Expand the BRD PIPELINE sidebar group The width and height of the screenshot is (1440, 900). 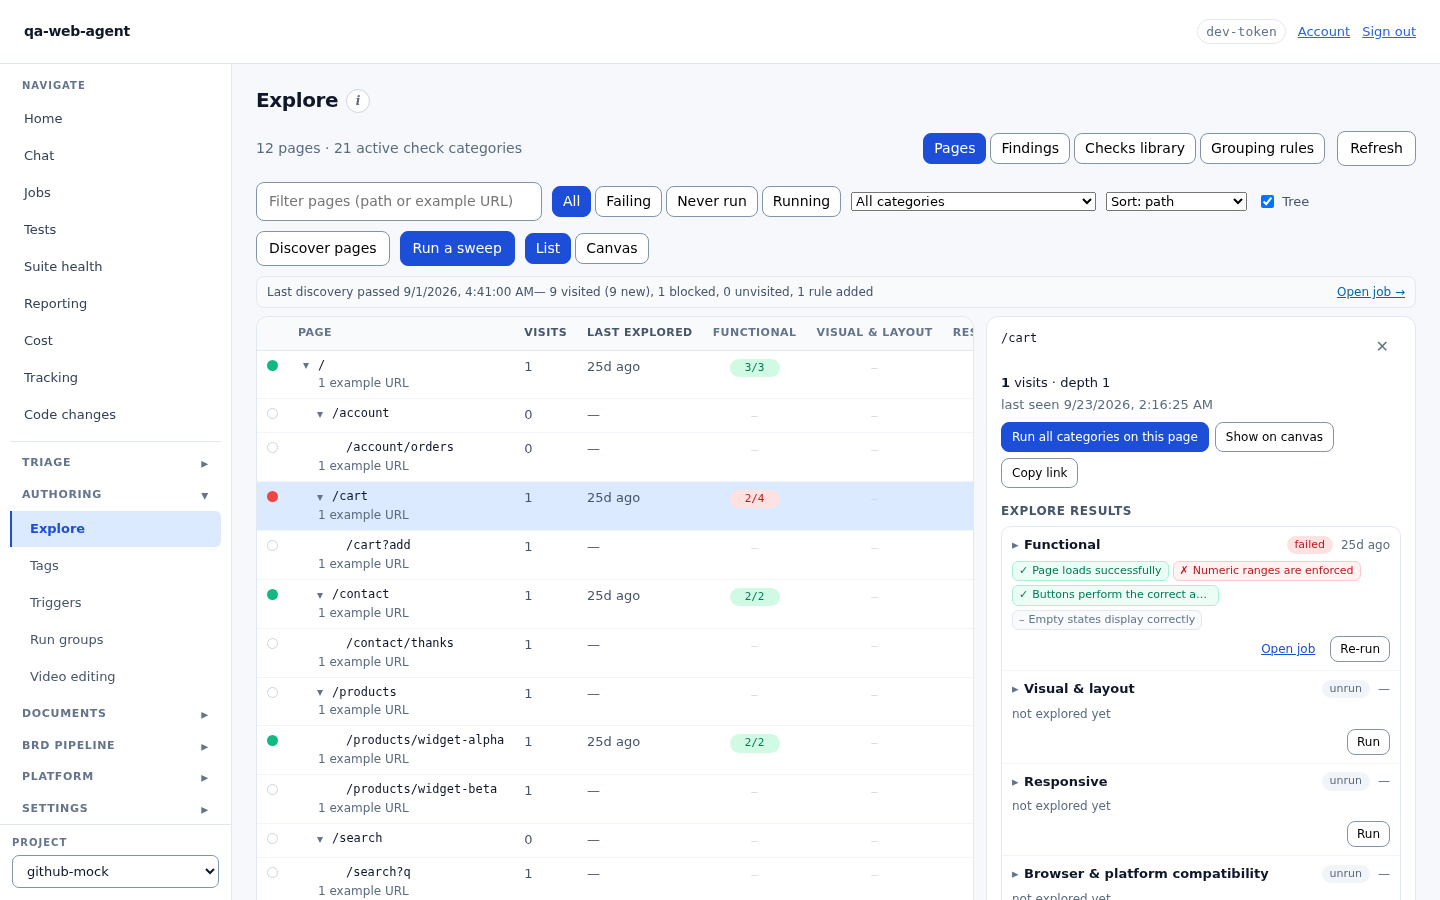[115, 745]
